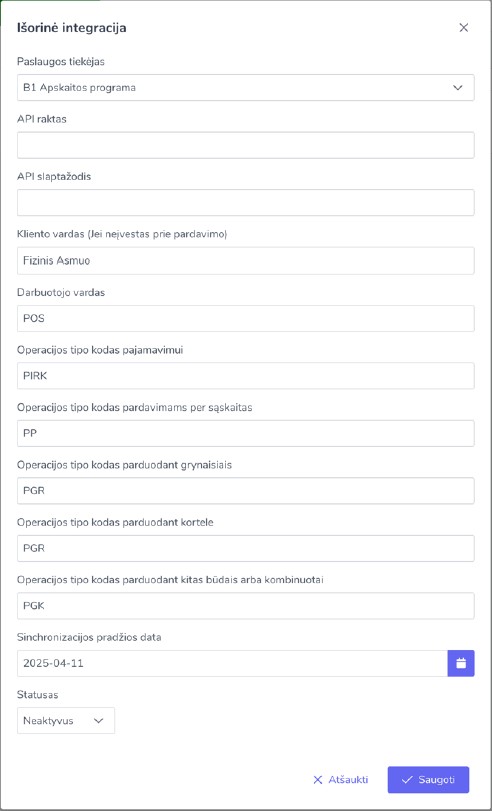This screenshot has width=492, height=811.
Task: Cancel the form via Atšaukti
Action: tap(341, 779)
